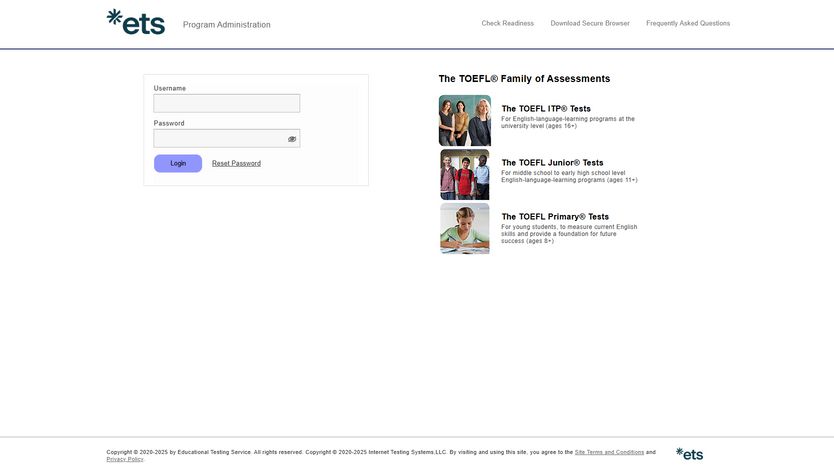
Task: Go to Frequently Asked Questions
Action: 688,23
